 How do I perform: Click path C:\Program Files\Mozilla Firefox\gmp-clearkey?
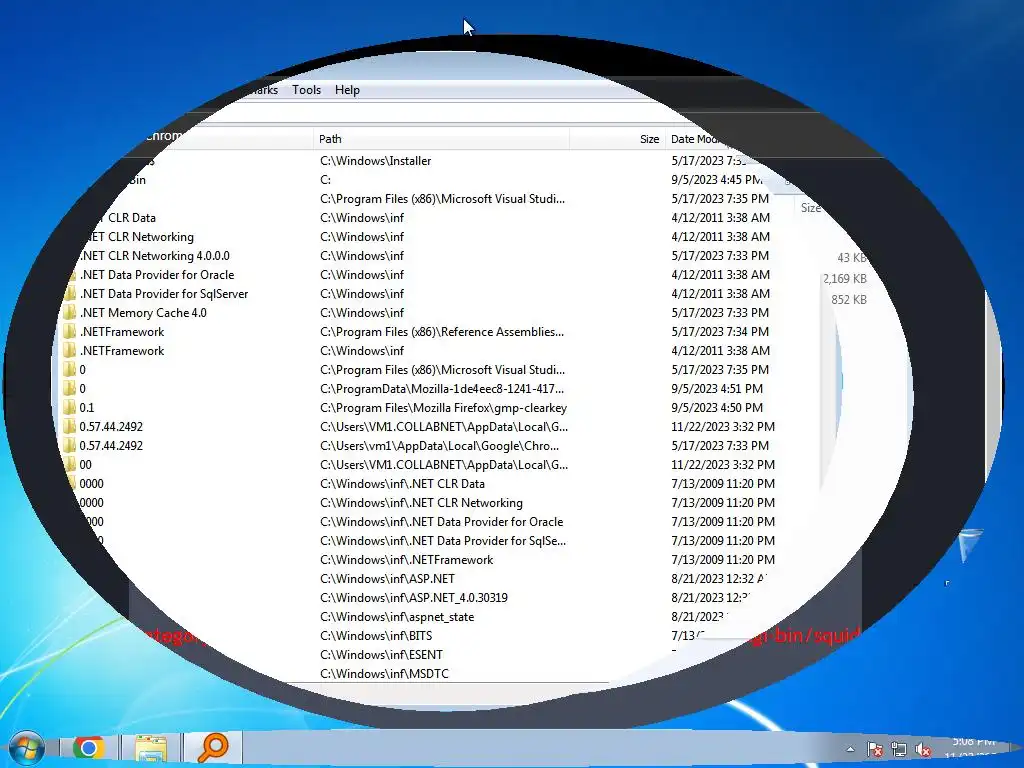tap(443, 408)
